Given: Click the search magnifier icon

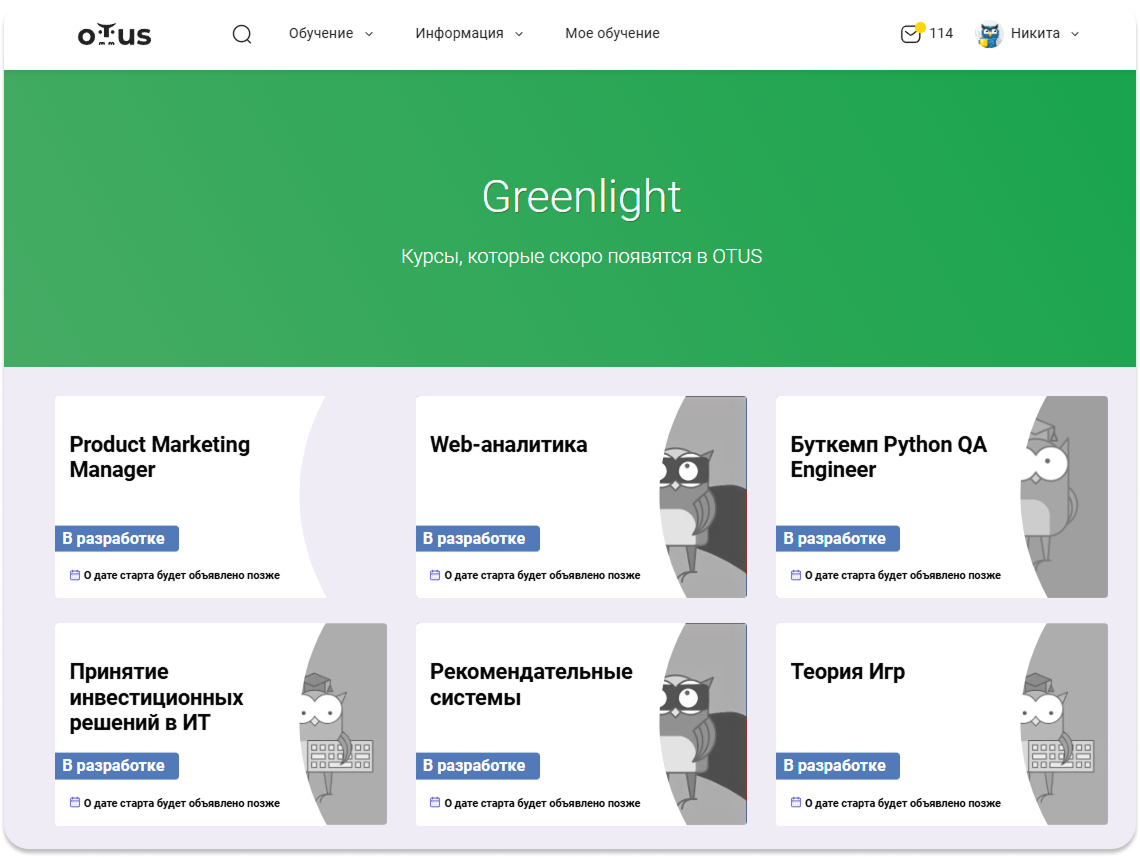Looking at the screenshot, I should (242, 34).
